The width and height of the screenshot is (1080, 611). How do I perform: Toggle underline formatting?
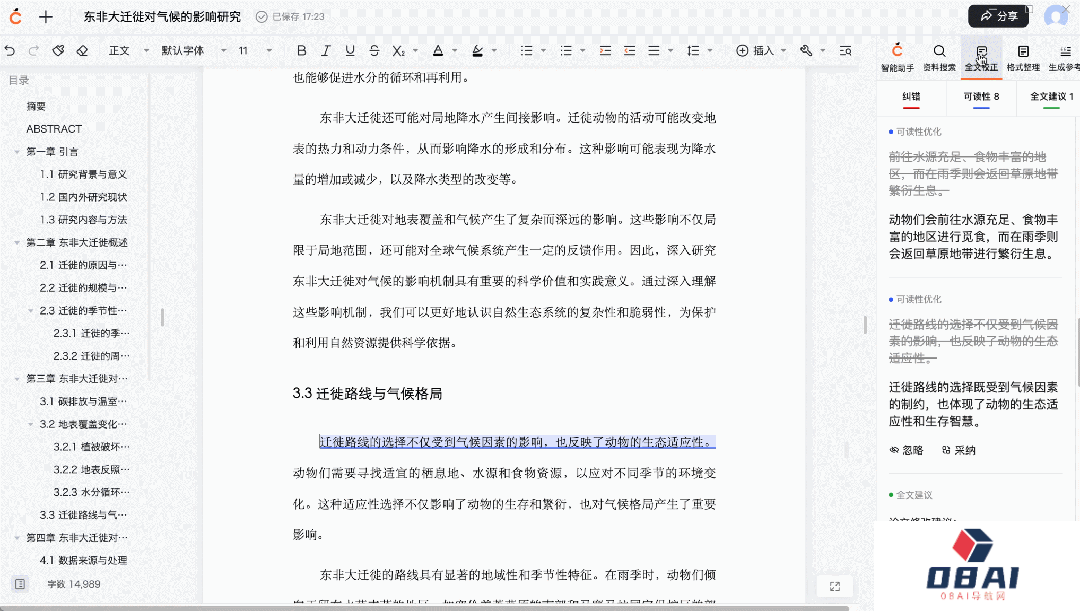pyautogui.click(x=349, y=51)
